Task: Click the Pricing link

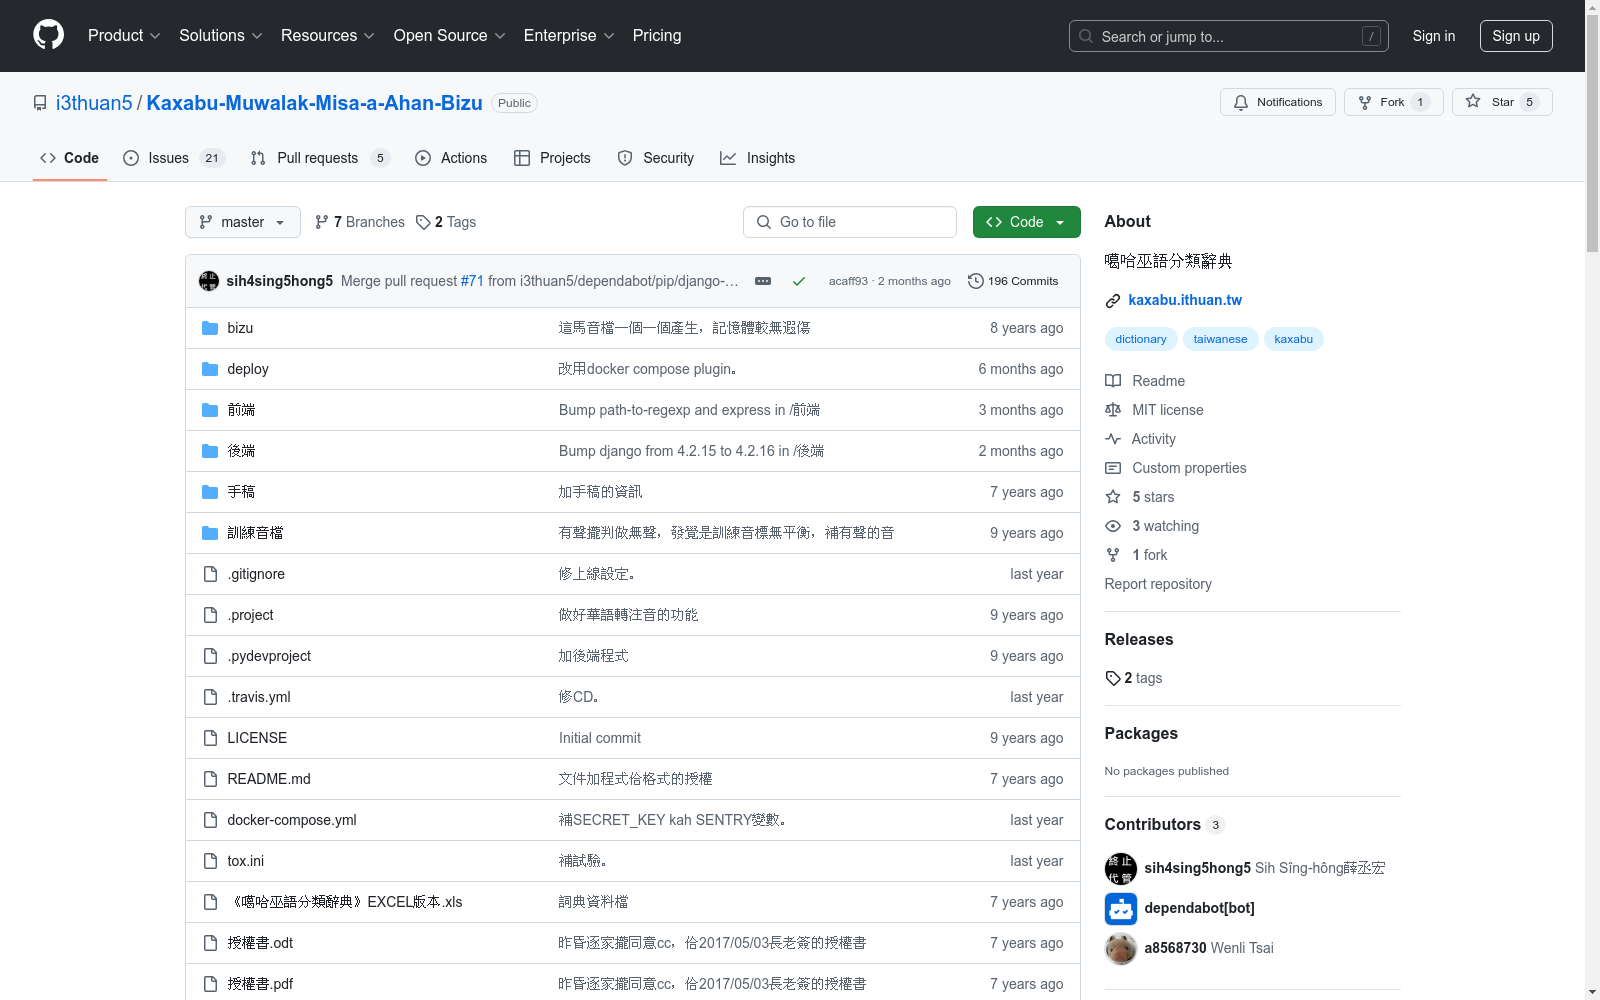Action: (x=657, y=35)
